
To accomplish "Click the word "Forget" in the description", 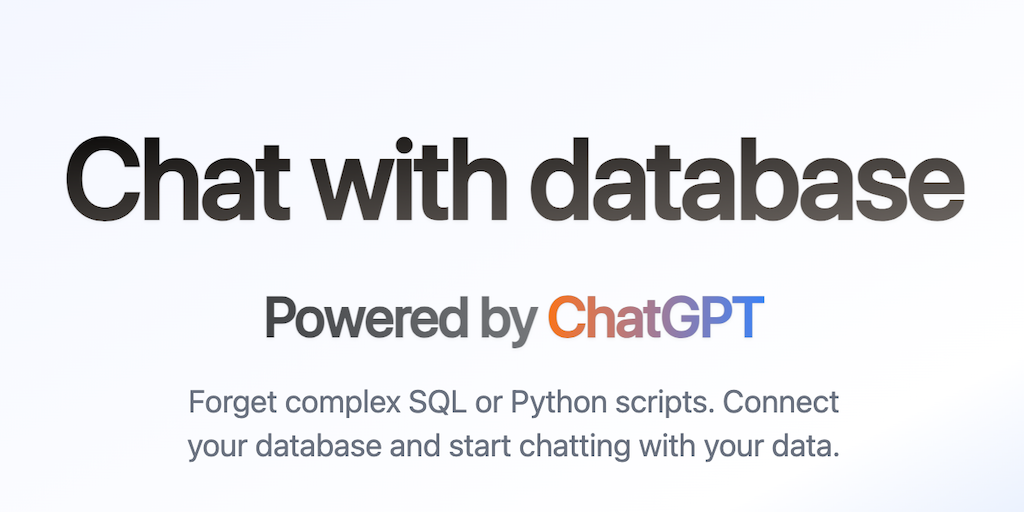I will pyautogui.click(x=231, y=403).
